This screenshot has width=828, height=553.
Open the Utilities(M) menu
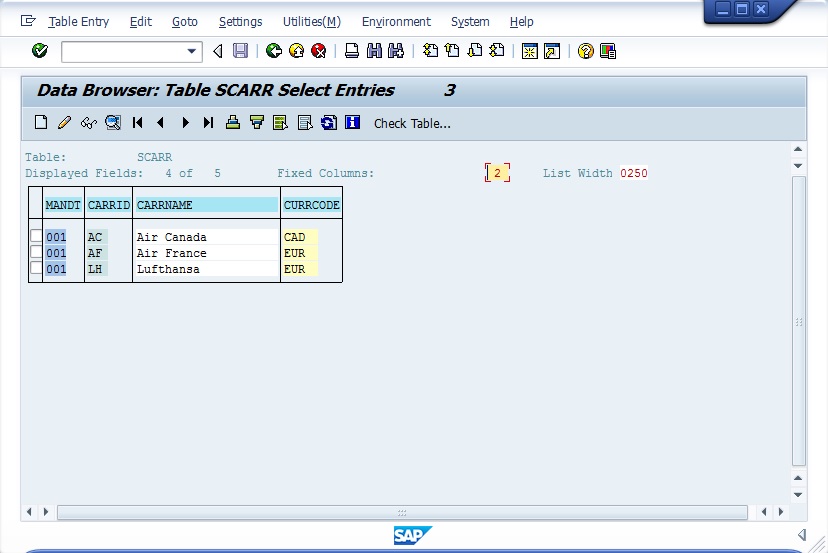click(x=311, y=21)
